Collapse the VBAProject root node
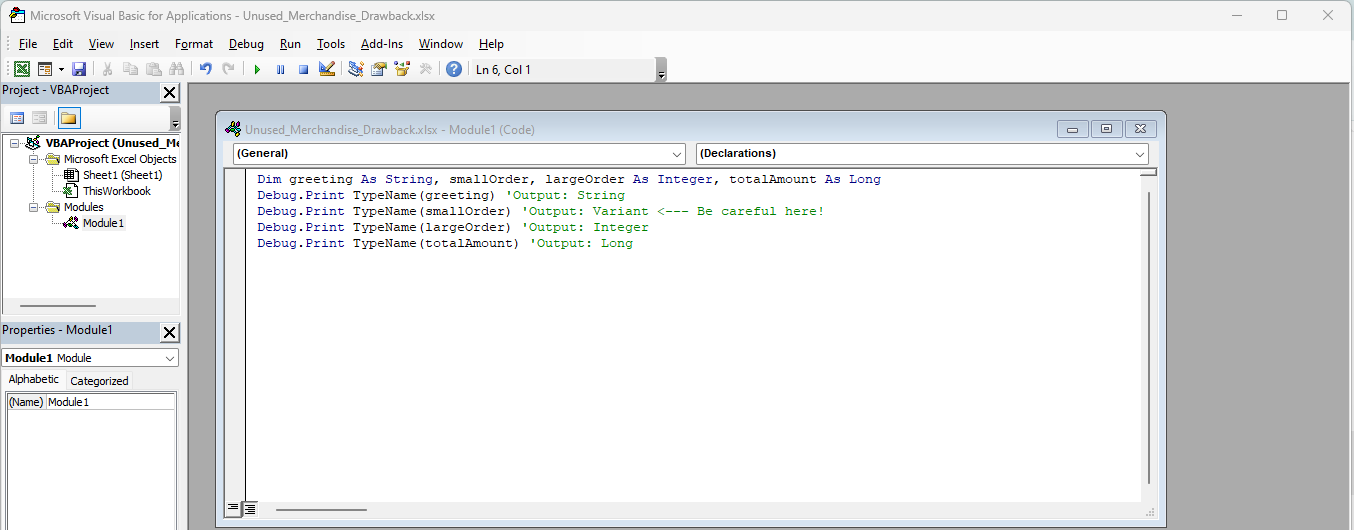 (14, 143)
